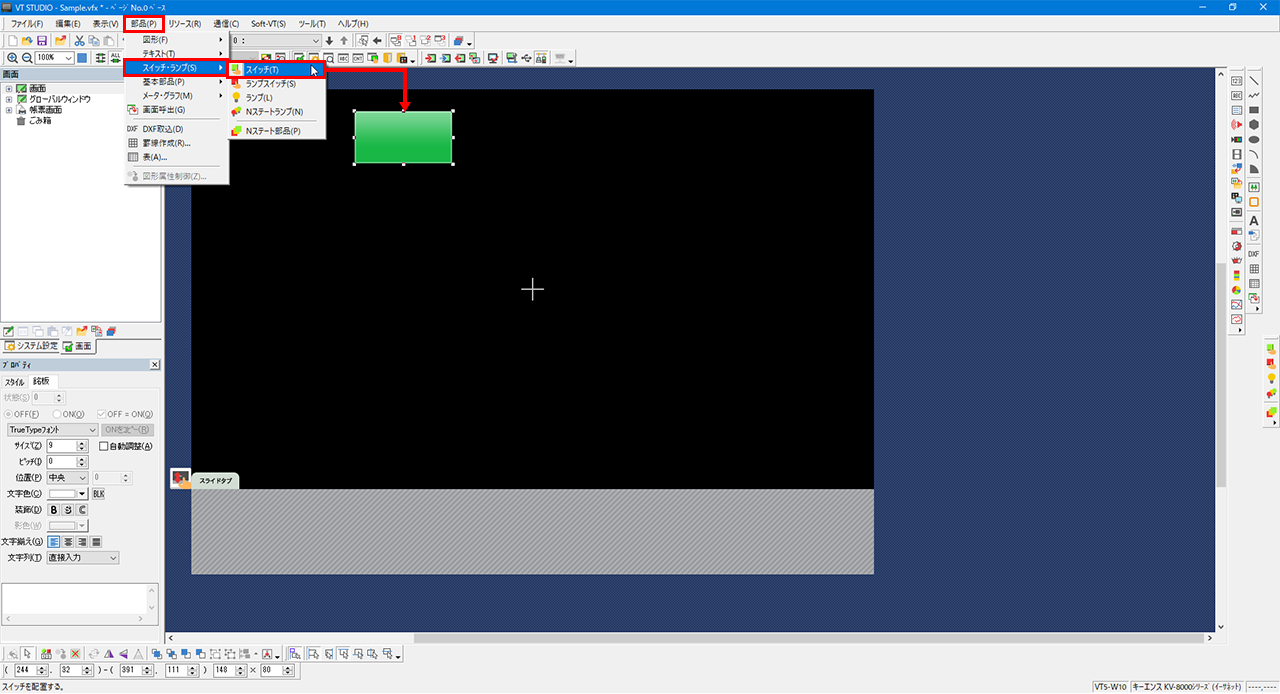The width and height of the screenshot is (1280, 694).
Task: Click the lamp bulb icon in right palette
Action: coord(1271,378)
